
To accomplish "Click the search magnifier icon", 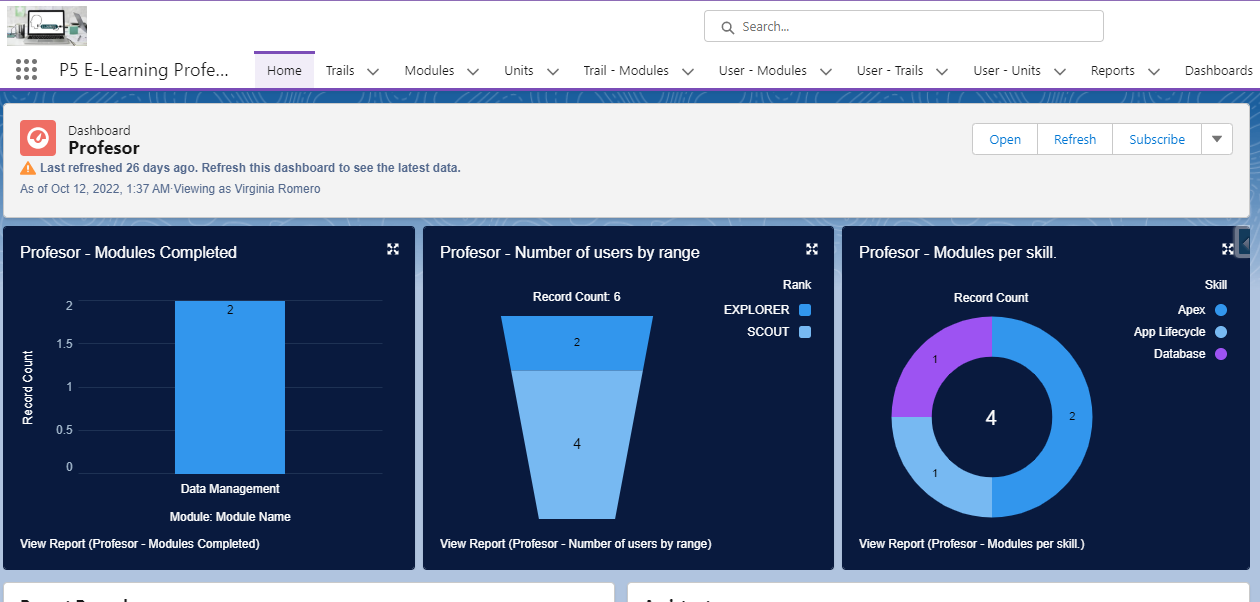I will (728, 27).
